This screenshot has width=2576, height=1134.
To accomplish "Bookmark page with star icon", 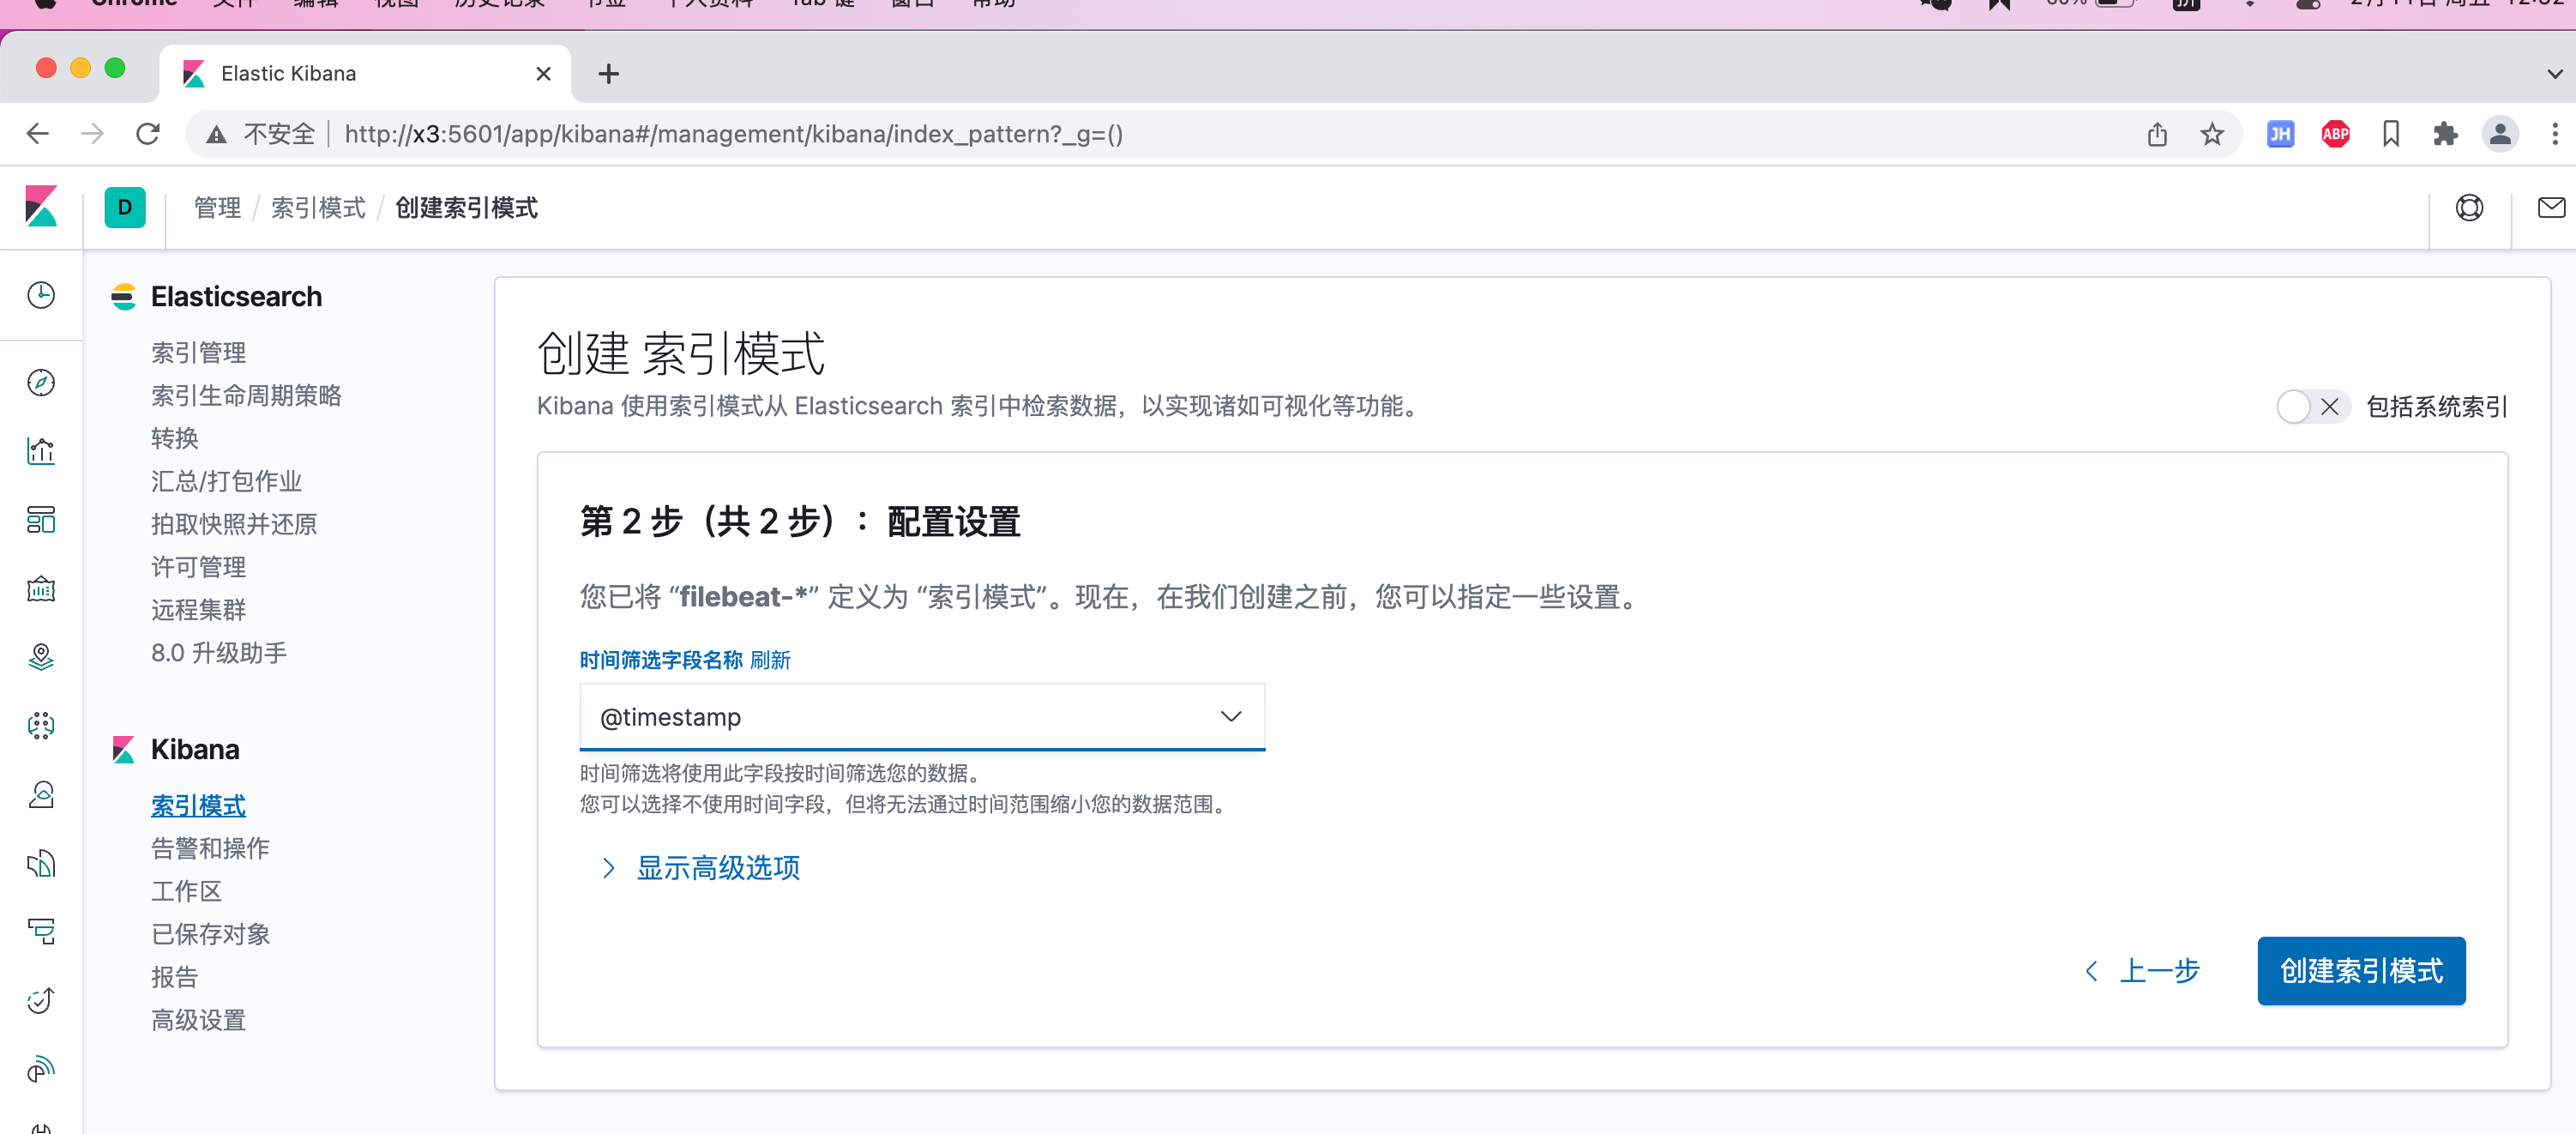I will (2212, 134).
